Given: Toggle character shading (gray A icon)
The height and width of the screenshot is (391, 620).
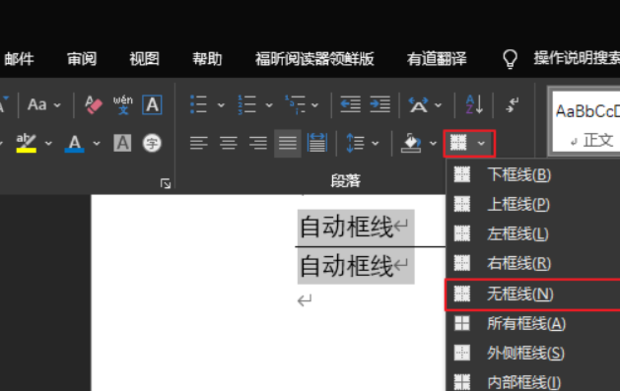Looking at the screenshot, I should tap(123, 143).
